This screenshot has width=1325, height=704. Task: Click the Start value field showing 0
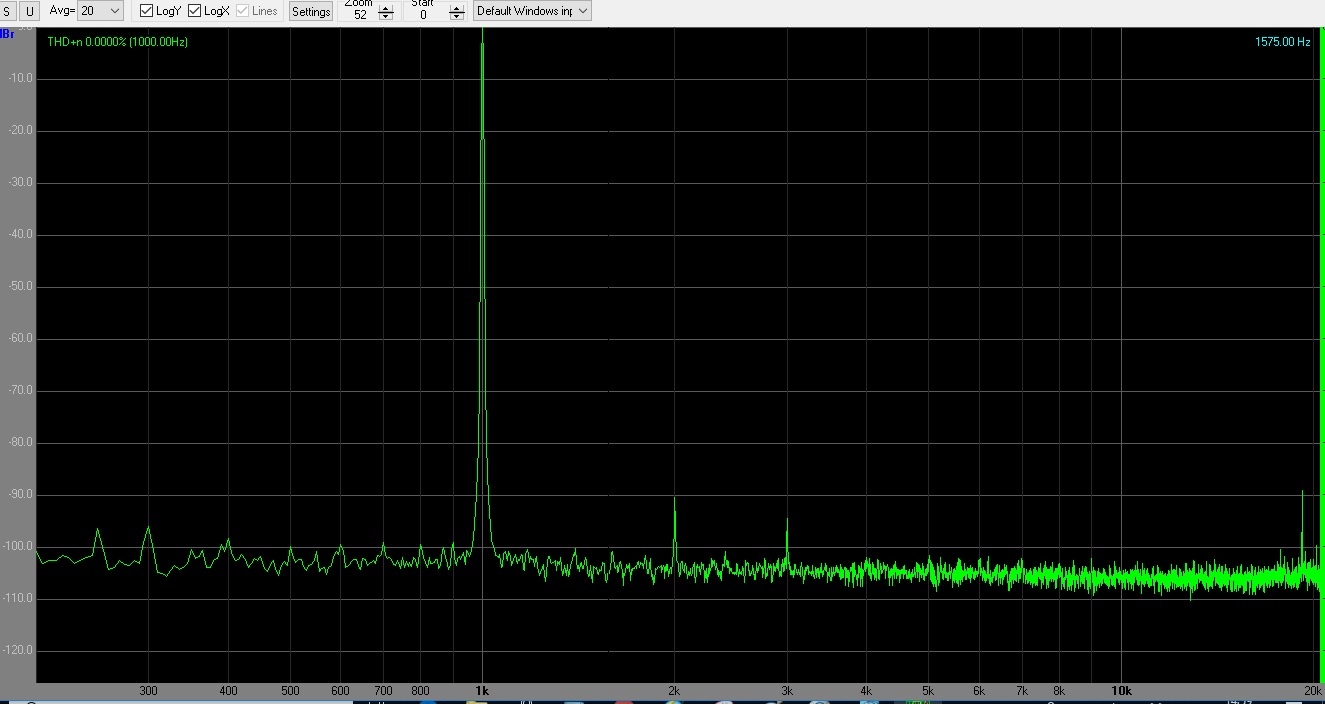tap(424, 14)
